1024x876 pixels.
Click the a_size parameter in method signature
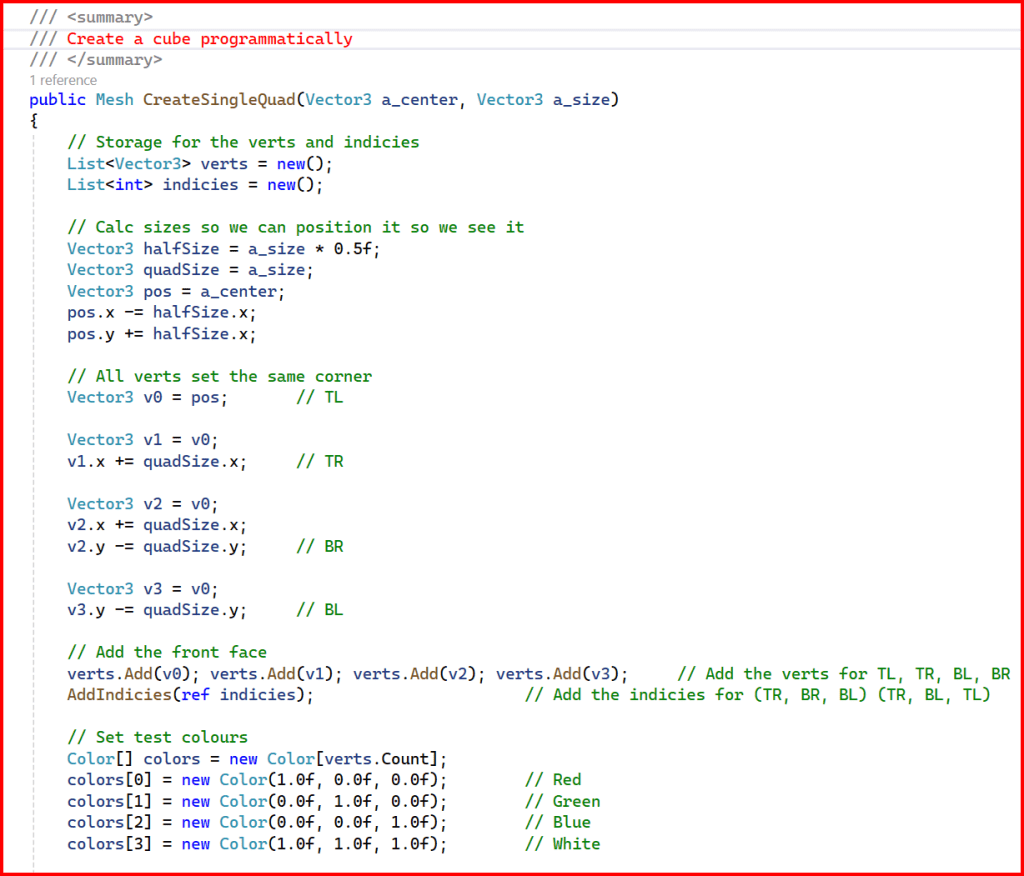pos(580,99)
